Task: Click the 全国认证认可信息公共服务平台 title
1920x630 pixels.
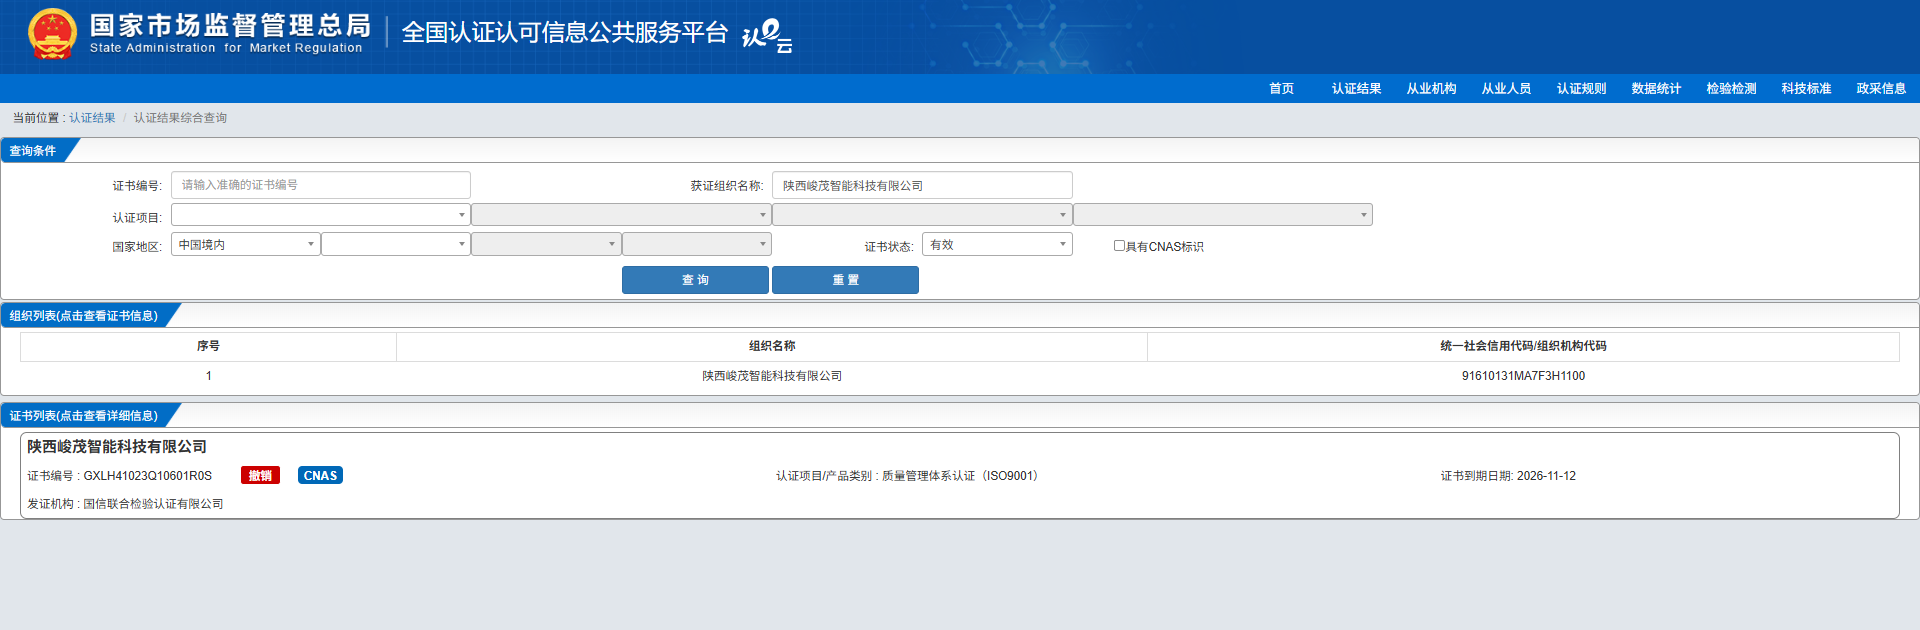Action: click(x=564, y=33)
